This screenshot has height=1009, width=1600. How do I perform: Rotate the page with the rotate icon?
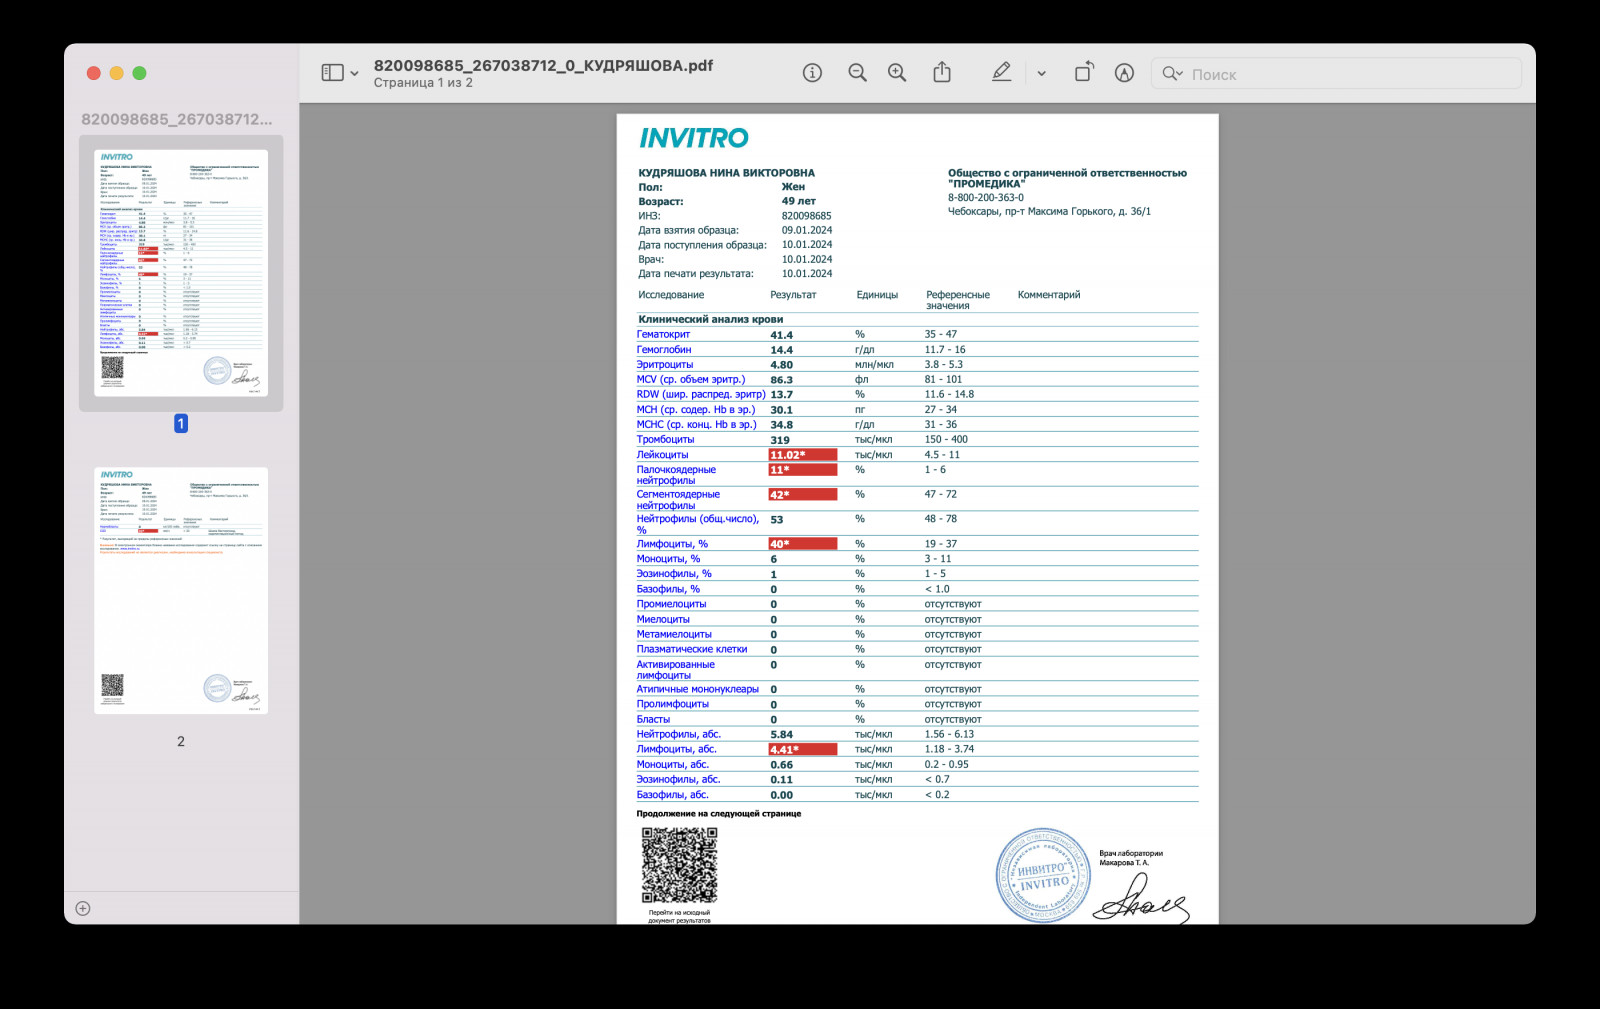click(x=1084, y=72)
